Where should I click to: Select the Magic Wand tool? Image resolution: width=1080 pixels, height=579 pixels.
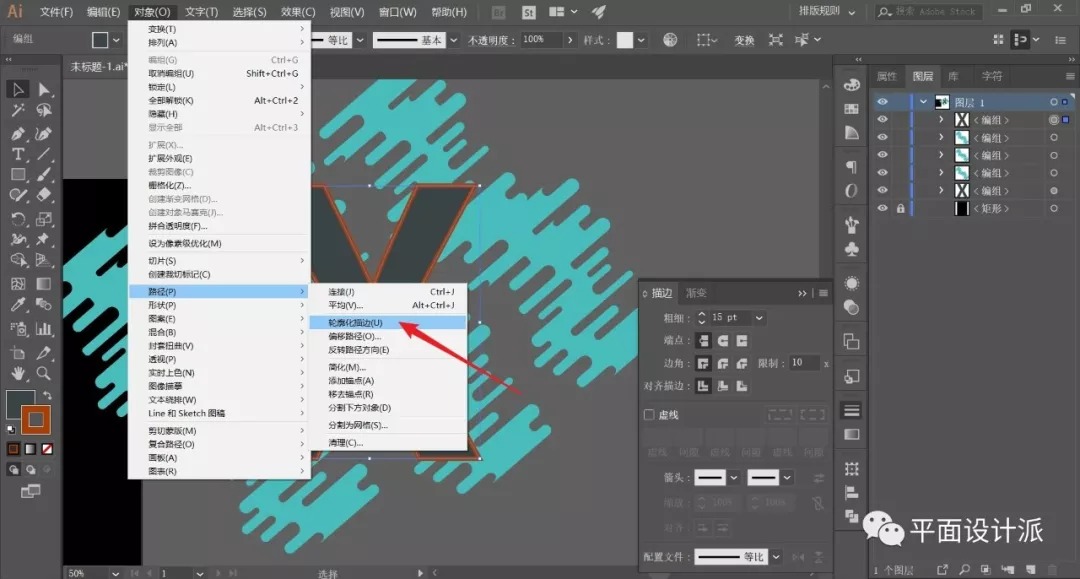tap(18, 110)
